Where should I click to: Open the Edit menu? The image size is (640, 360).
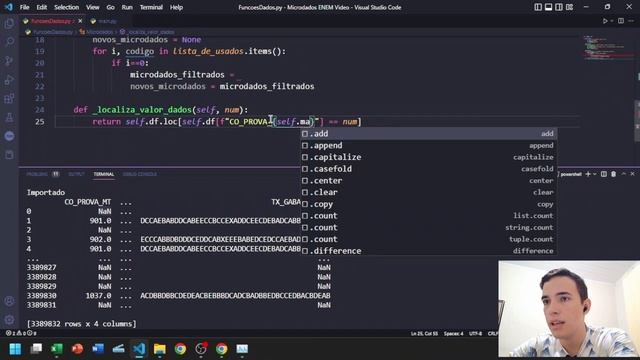coord(42,7)
